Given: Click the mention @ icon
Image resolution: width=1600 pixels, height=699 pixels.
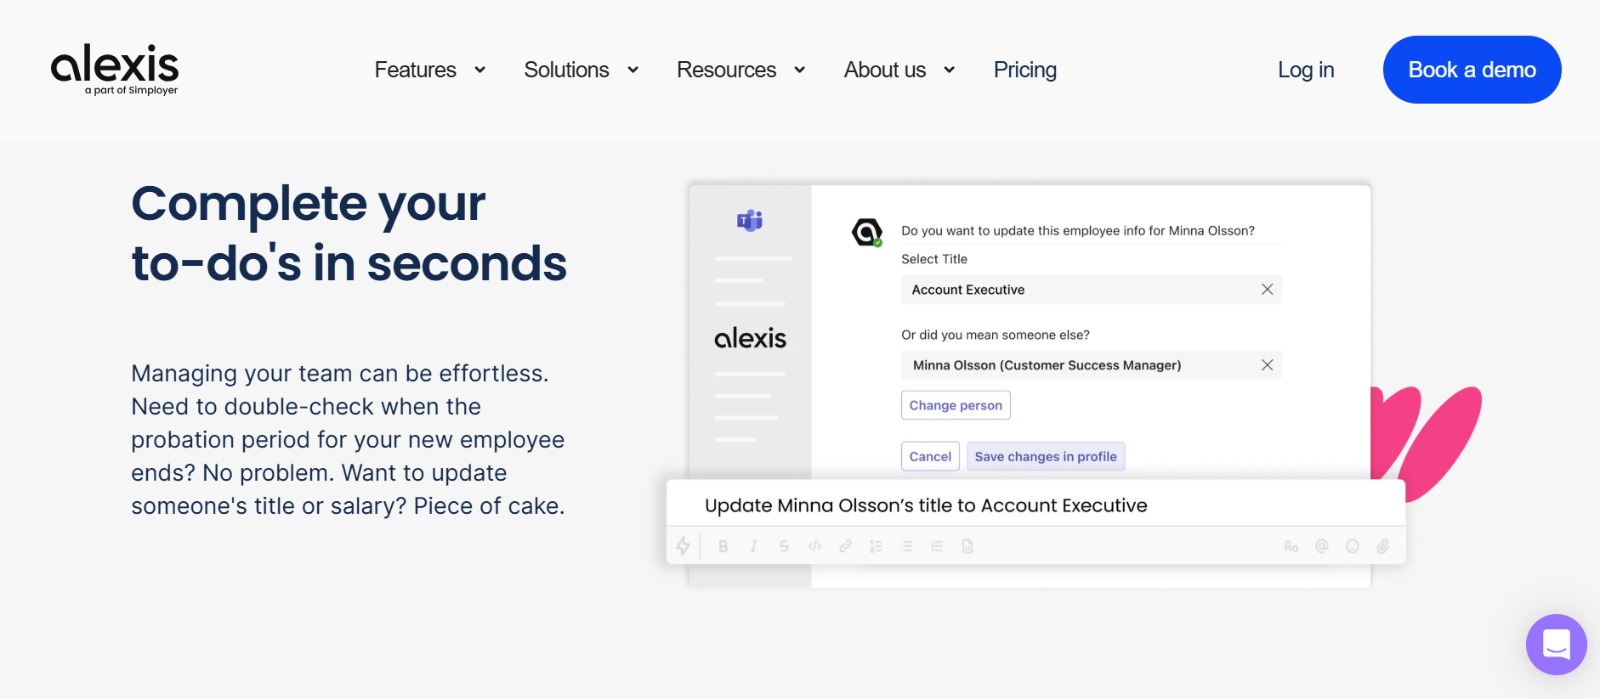Looking at the screenshot, I should (1322, 546).
